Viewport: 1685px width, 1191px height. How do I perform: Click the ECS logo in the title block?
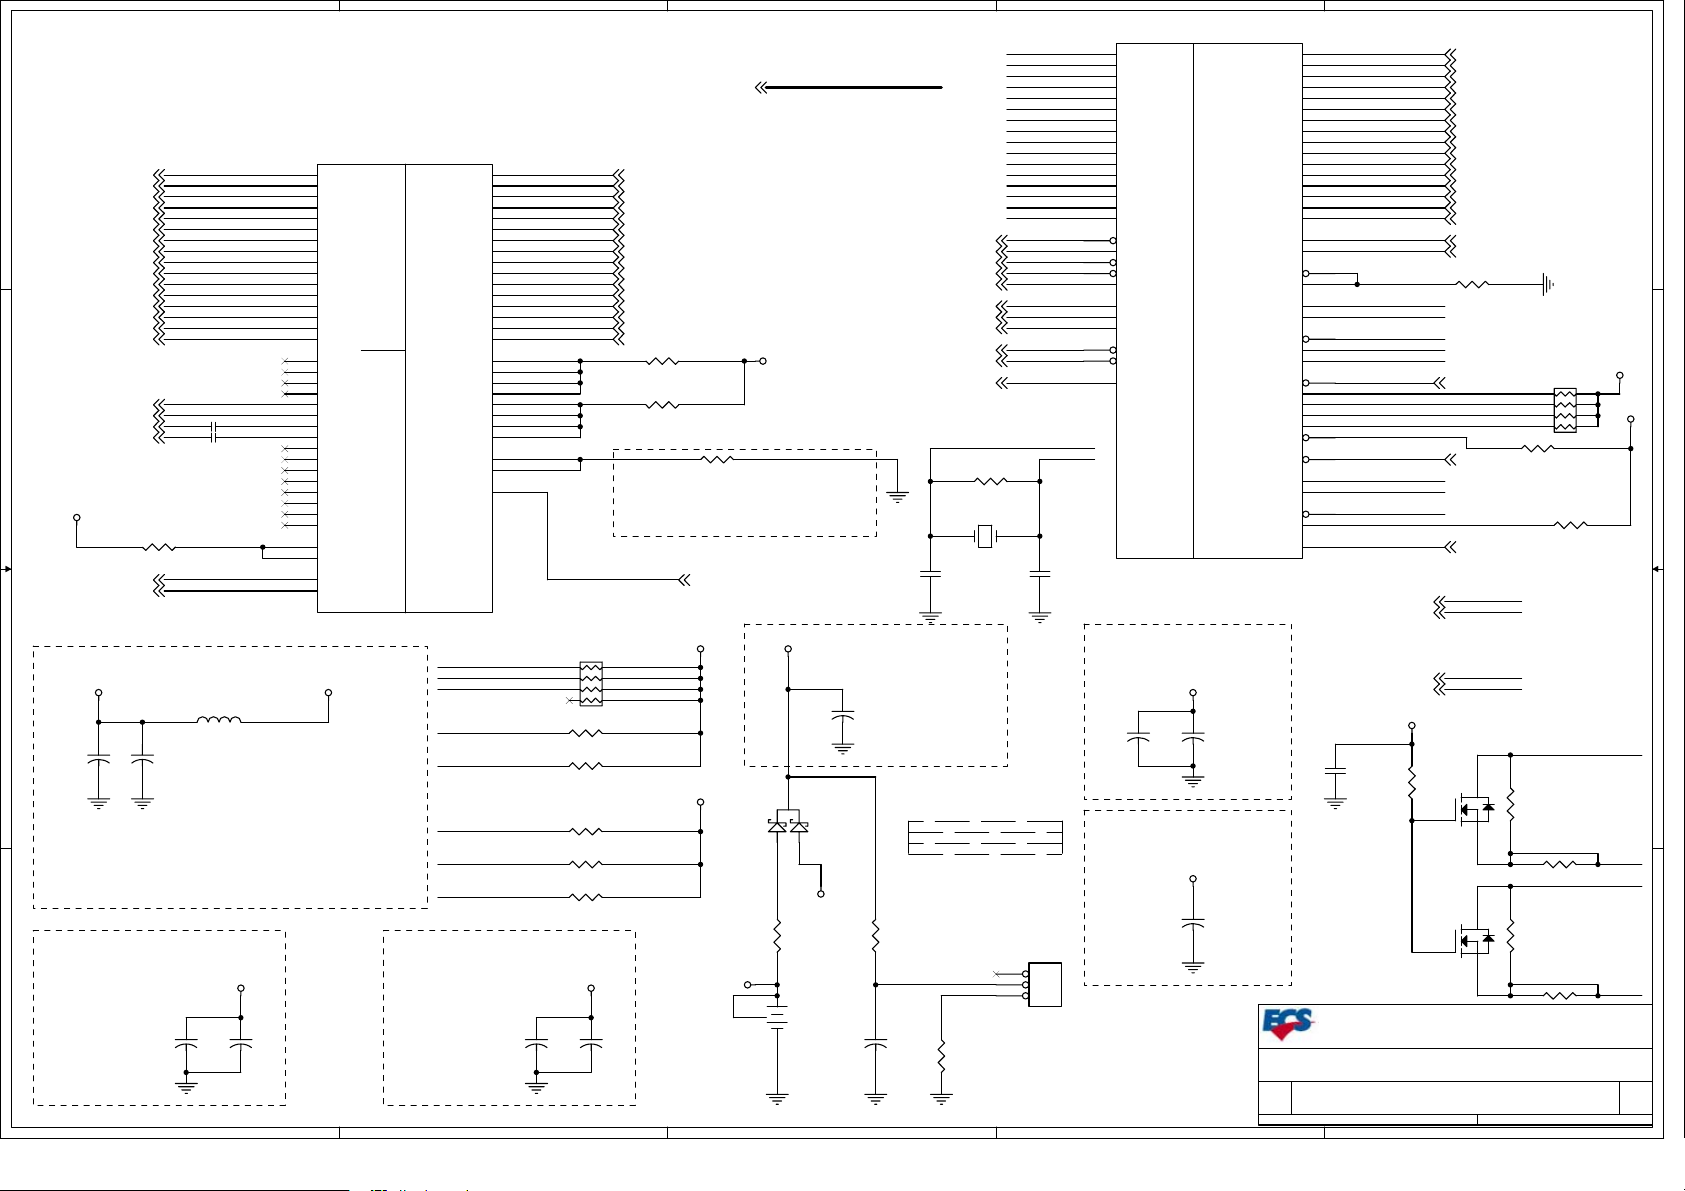(1288, 1025)
